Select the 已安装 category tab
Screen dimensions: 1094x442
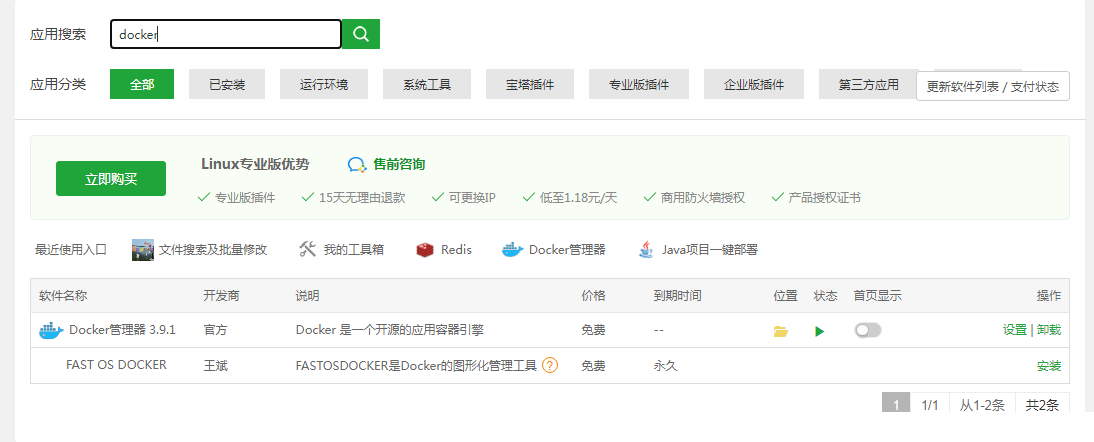227,84
